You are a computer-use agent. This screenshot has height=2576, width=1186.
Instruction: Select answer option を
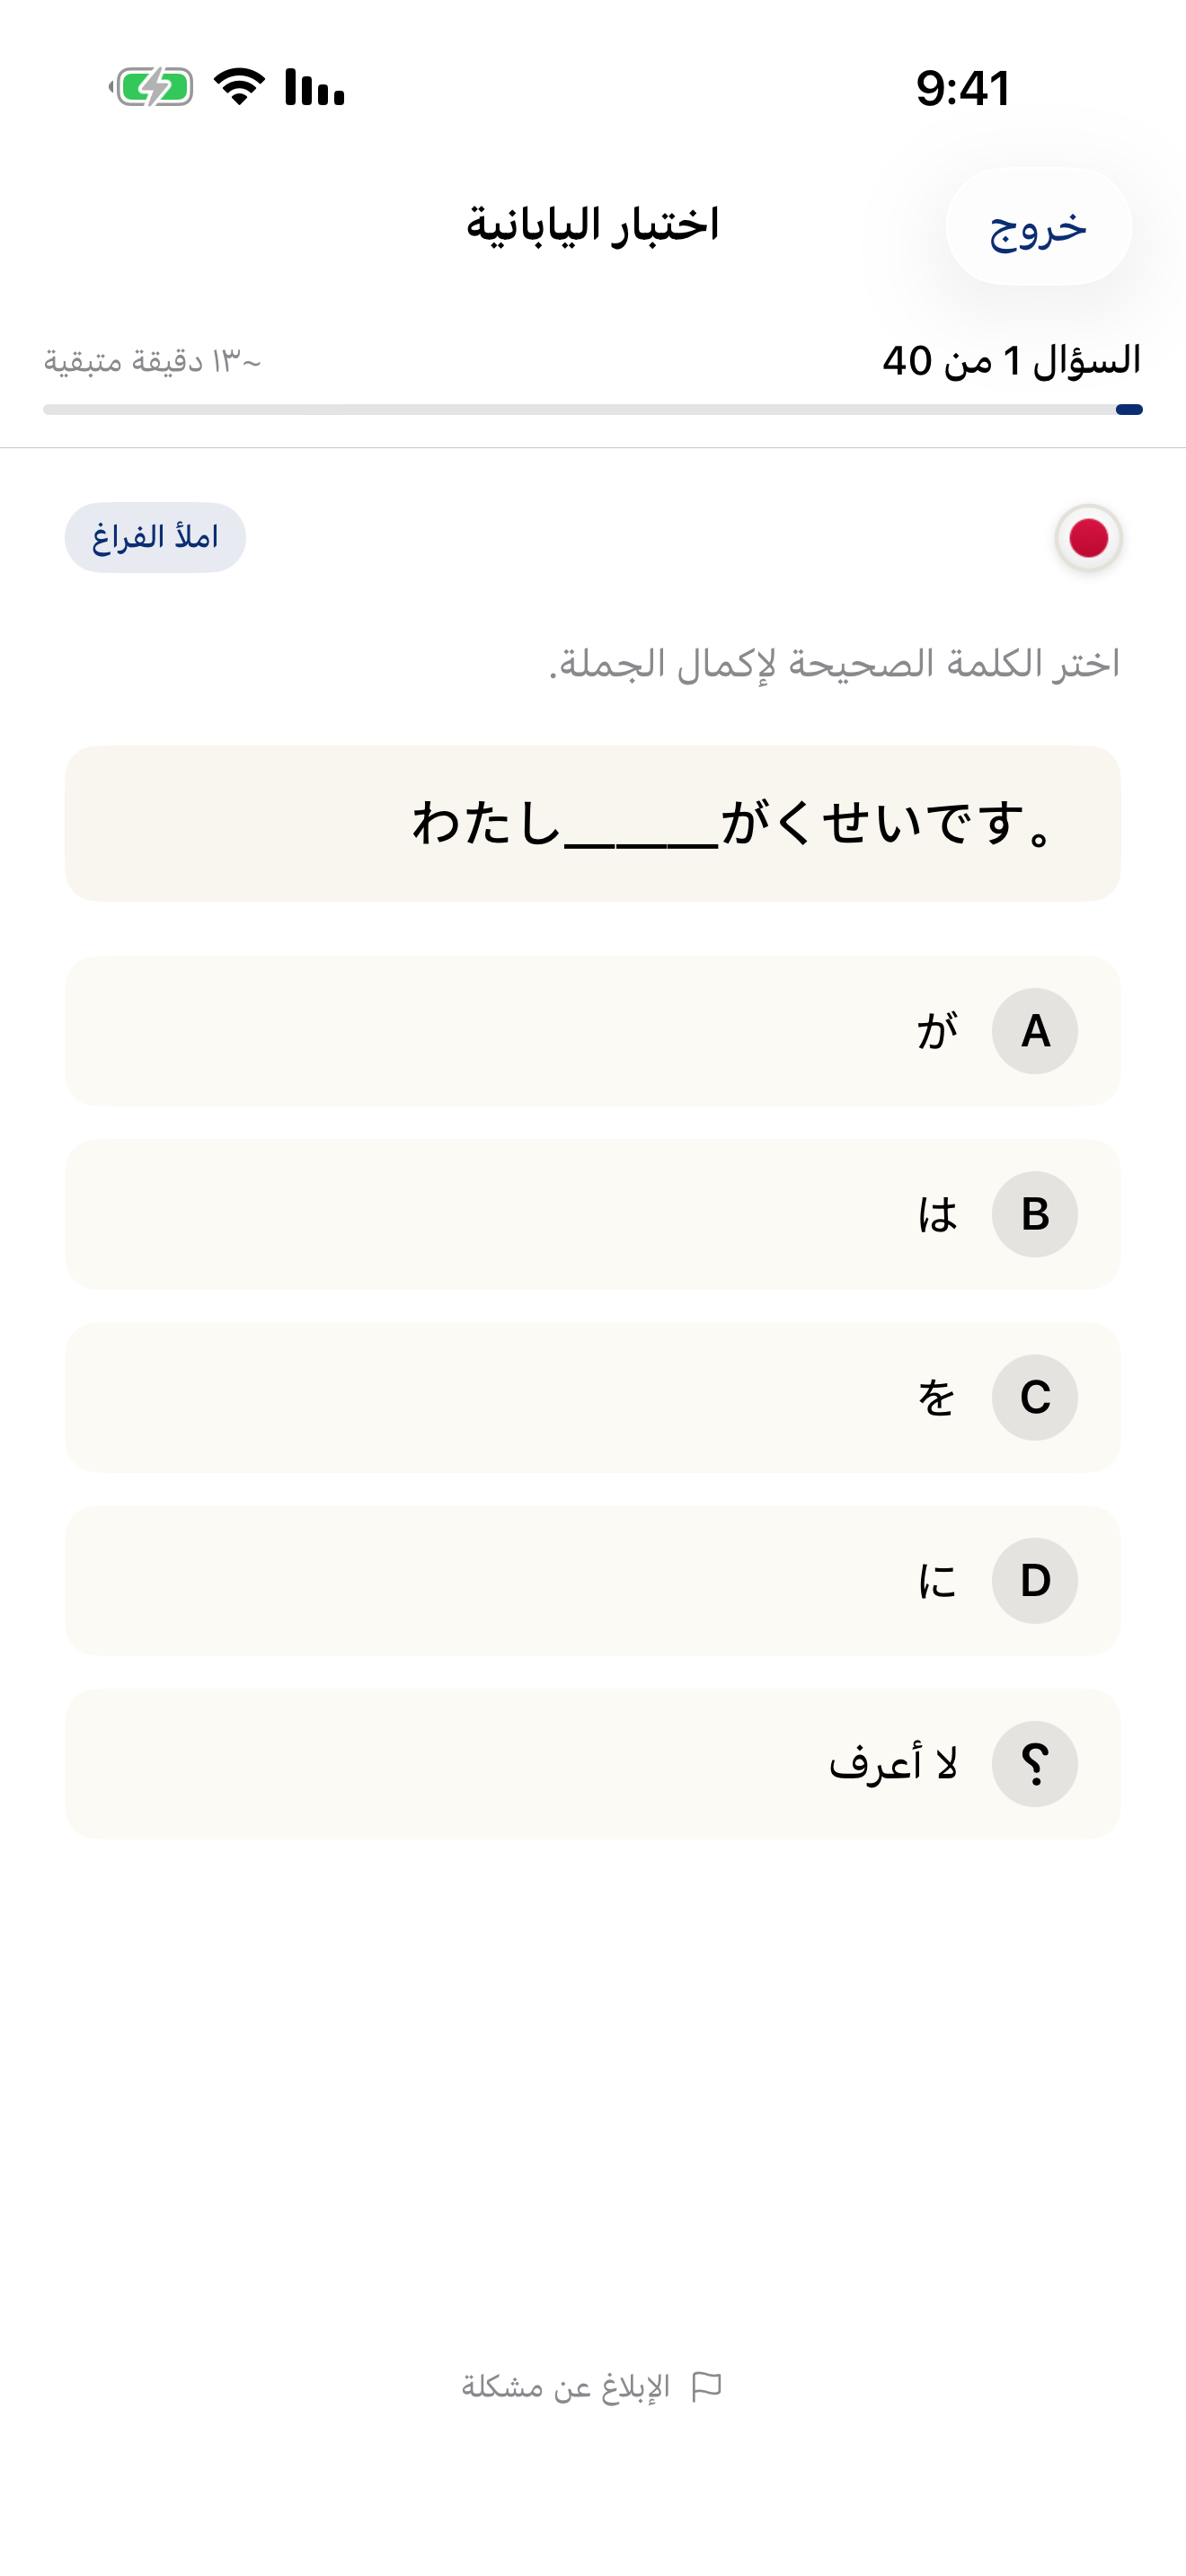pos(593,1398)
